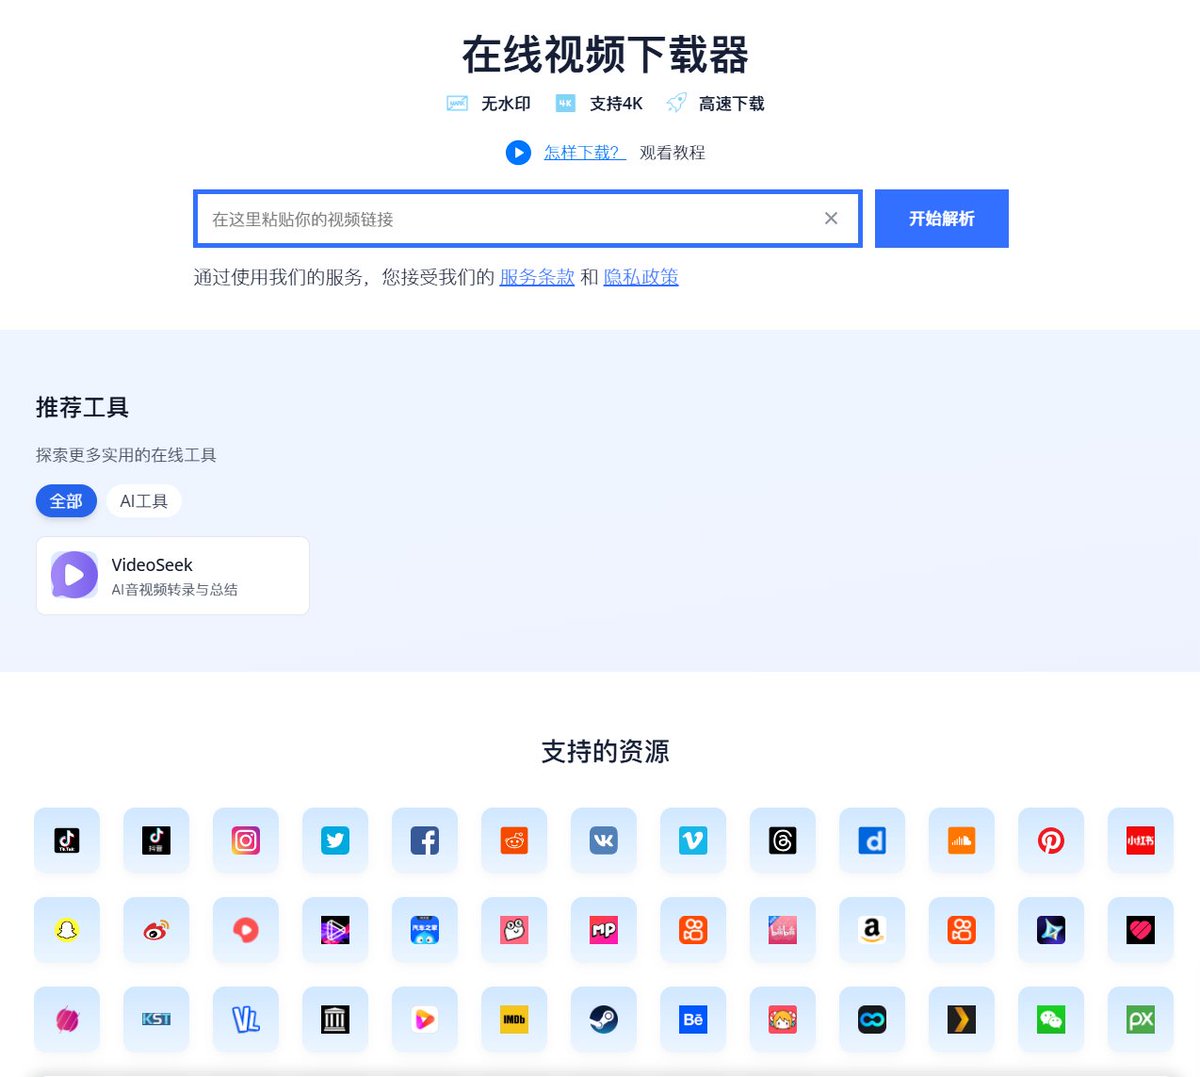Choose the Pinterest icon
Image resolution: width=1200 pixels, height=1077 pixels.
click(1051, 840)
